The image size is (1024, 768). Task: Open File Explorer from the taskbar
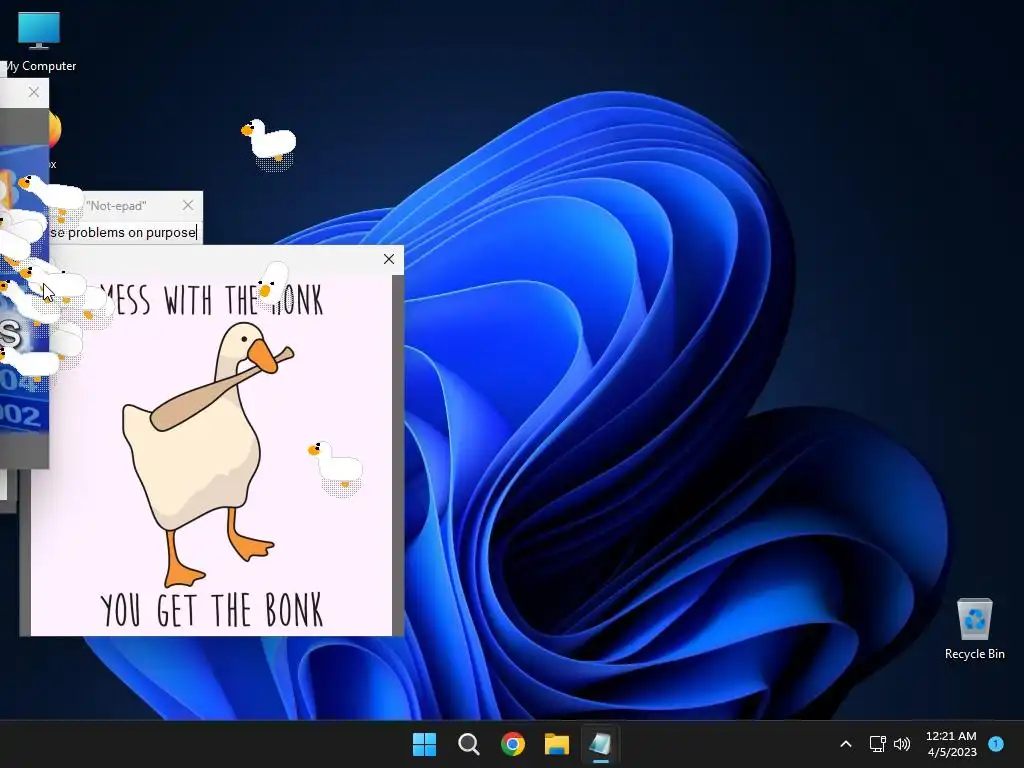click(x=557, y=744)
